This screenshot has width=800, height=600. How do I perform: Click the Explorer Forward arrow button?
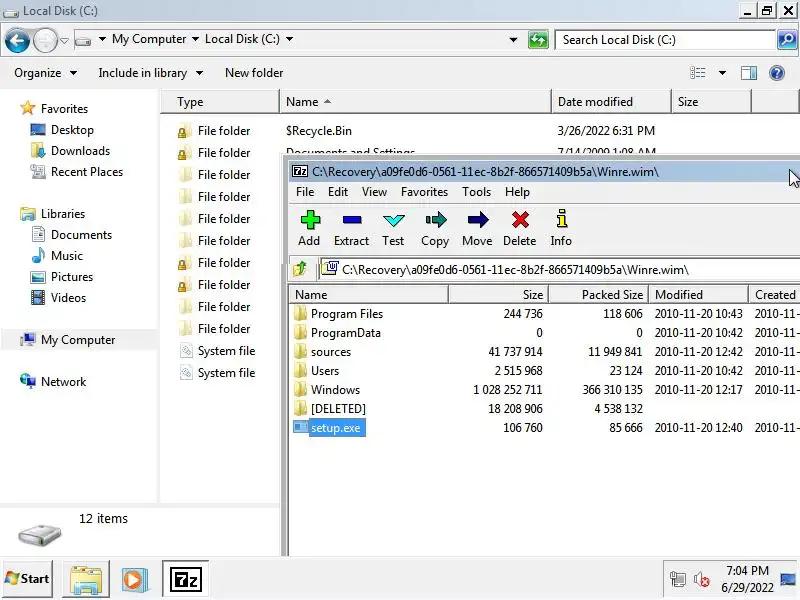[45, 40]
